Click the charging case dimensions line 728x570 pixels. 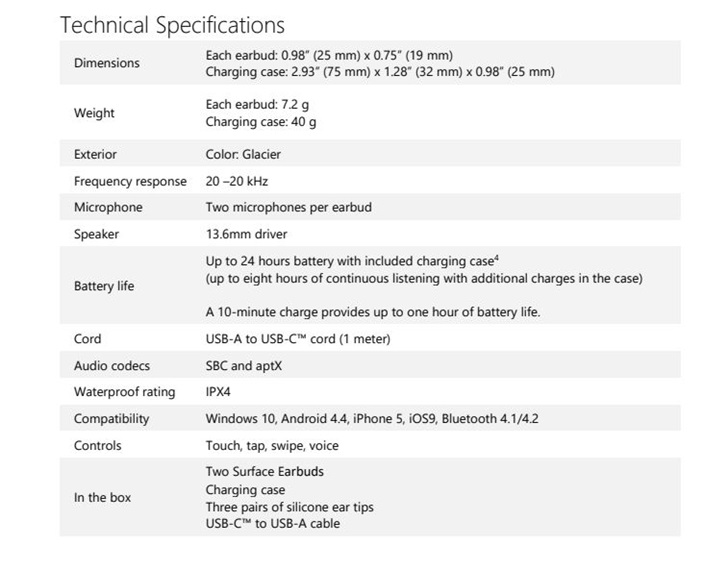coord(380,72)
